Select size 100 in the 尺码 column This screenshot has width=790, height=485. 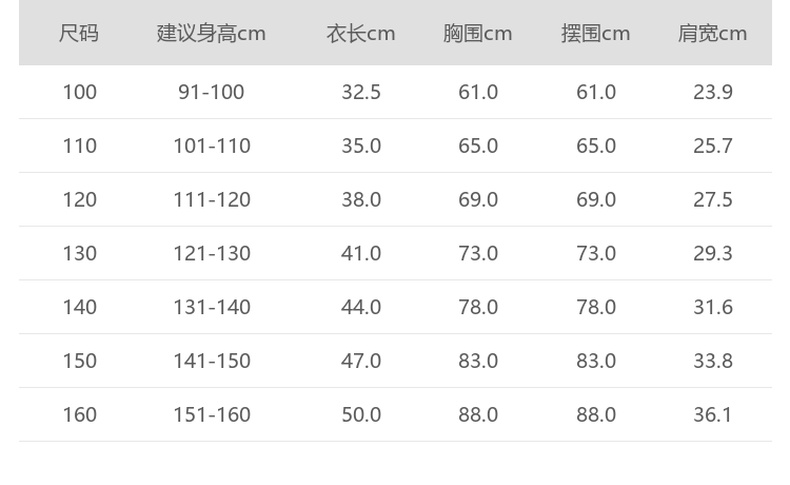point(79,92)
